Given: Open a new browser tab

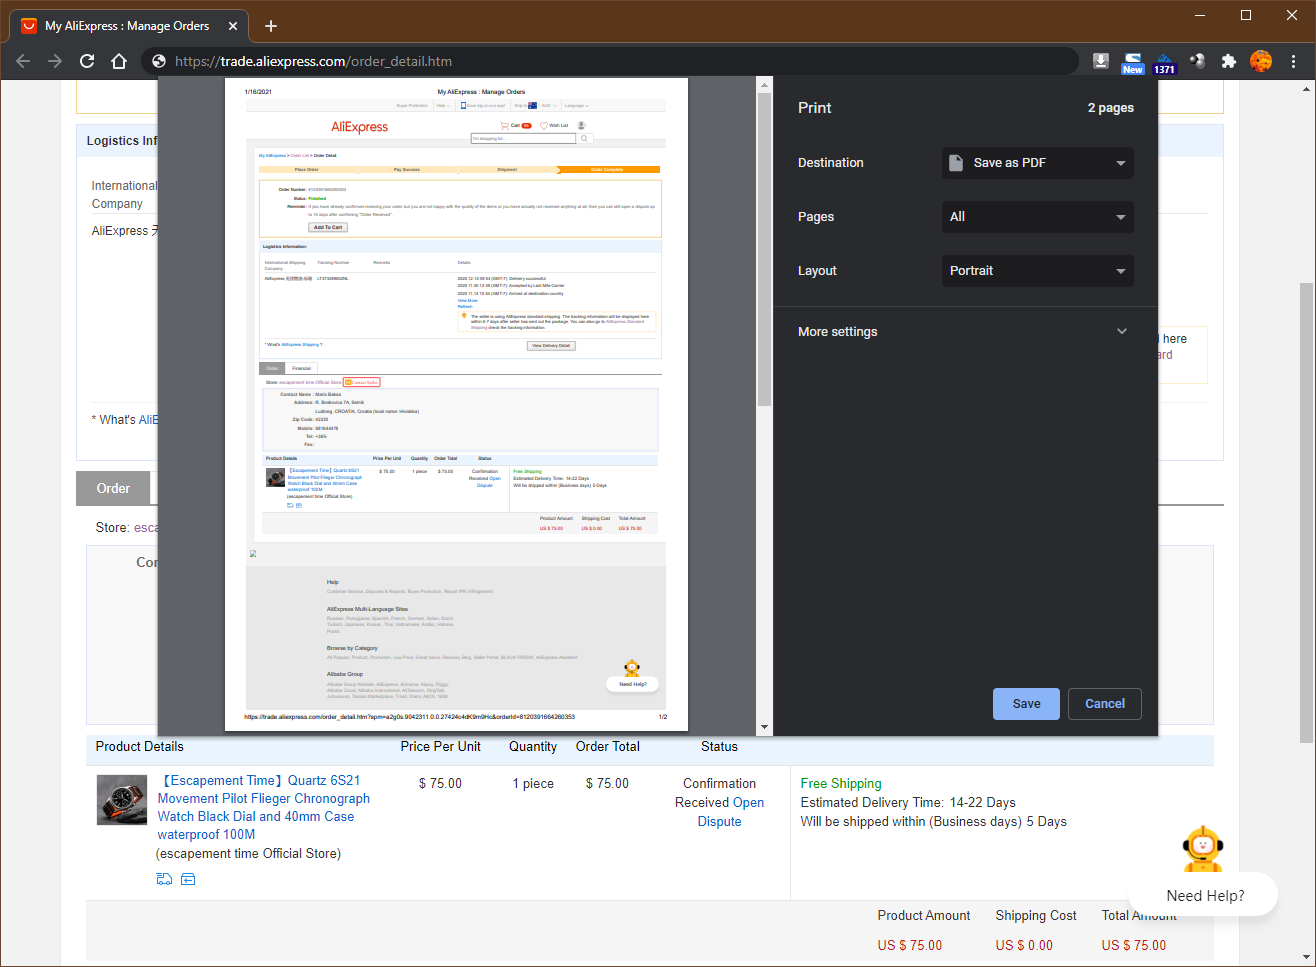Looking at the screenshot, I should point(271,26).
